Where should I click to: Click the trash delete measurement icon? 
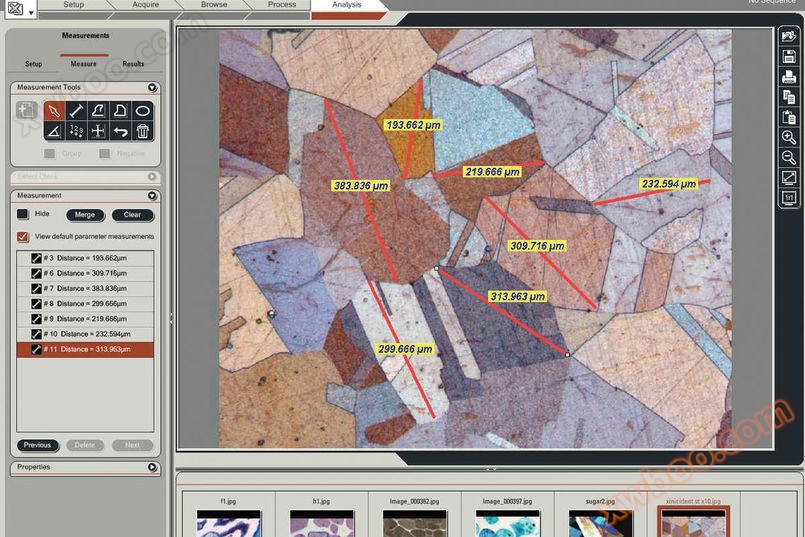click(x=143, y=131)
